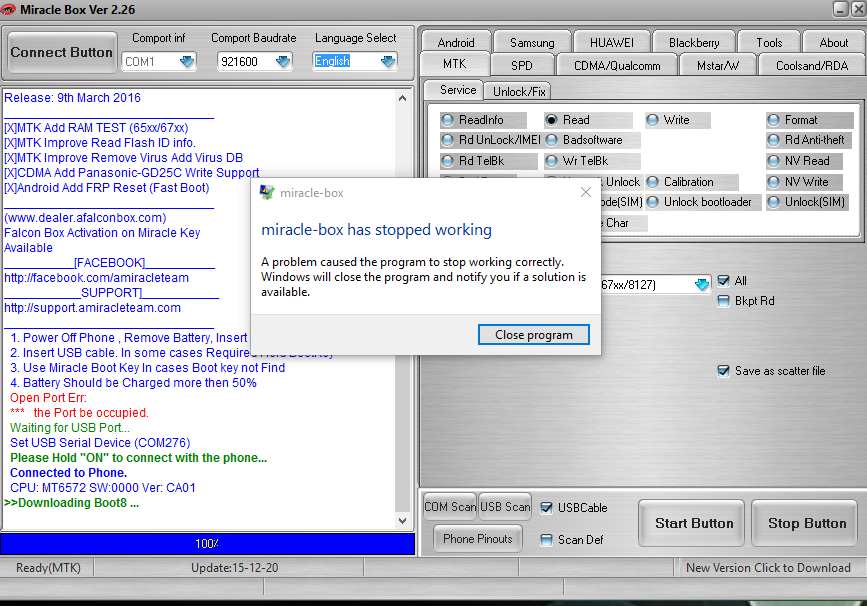
Task: Select the Mstar/W tab
Action: (718, 65)
